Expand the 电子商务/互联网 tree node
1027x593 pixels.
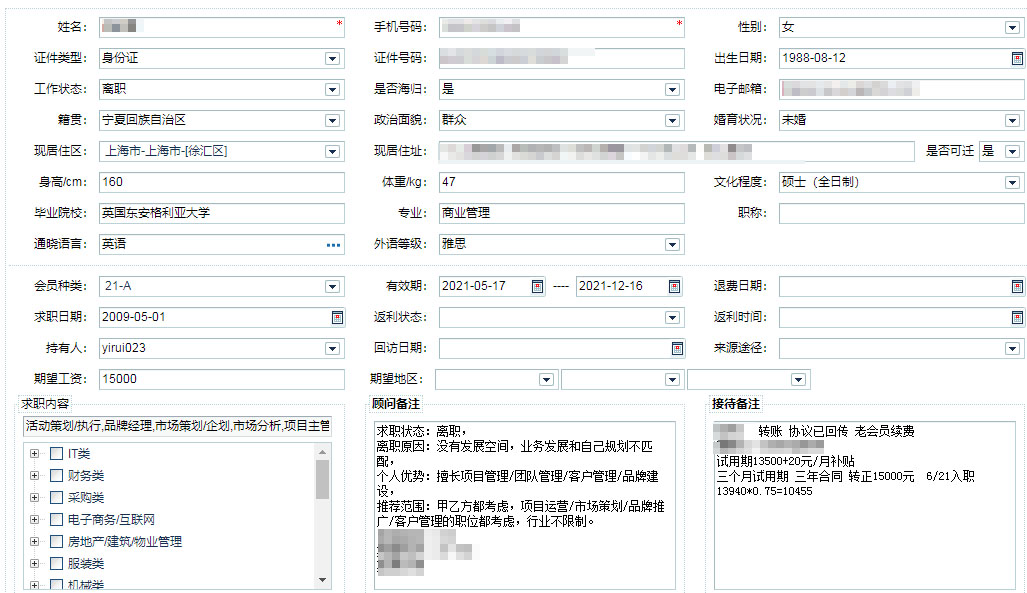pos(34,520)
